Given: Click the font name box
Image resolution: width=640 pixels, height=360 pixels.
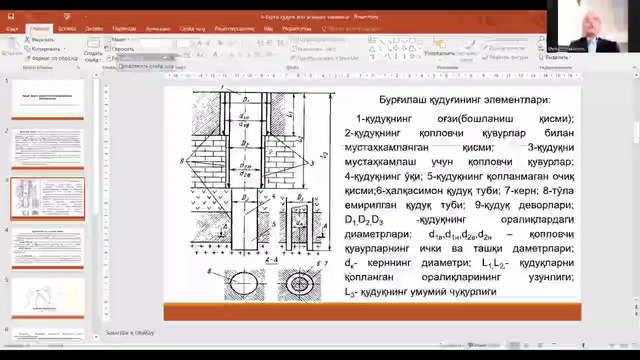Looking at the screenshot, I should pyautogui.click(x=157, y=43).
